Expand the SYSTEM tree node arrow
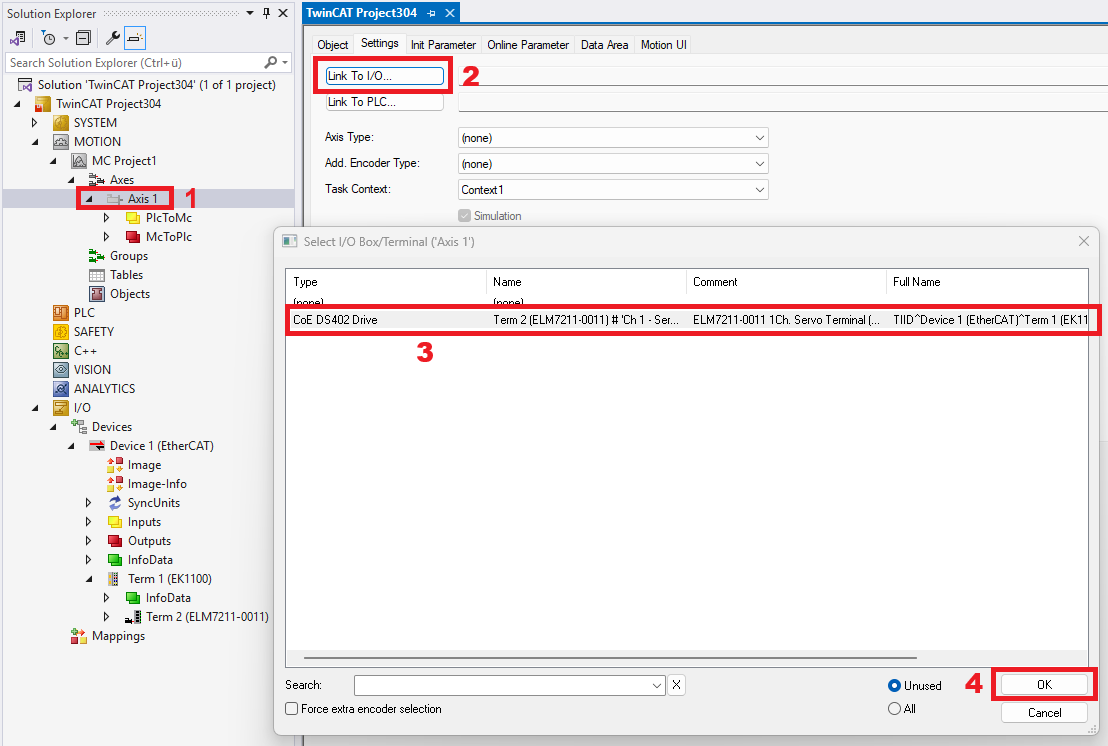1108x746 pixels. point(34,122)
